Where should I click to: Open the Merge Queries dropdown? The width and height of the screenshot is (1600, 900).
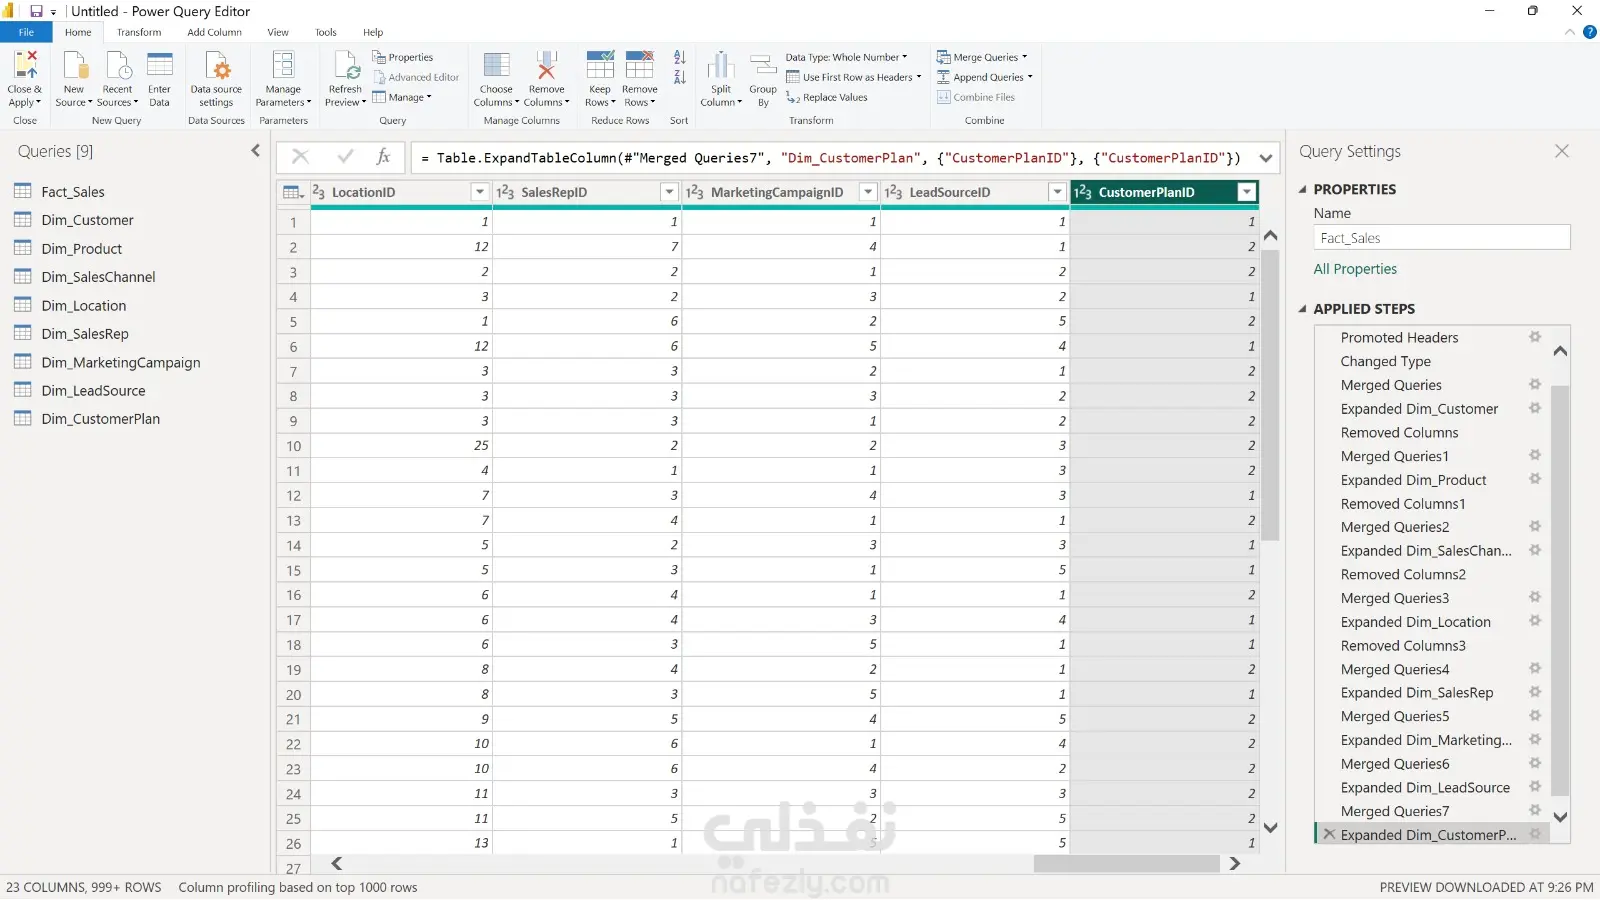tap(982, 57)
